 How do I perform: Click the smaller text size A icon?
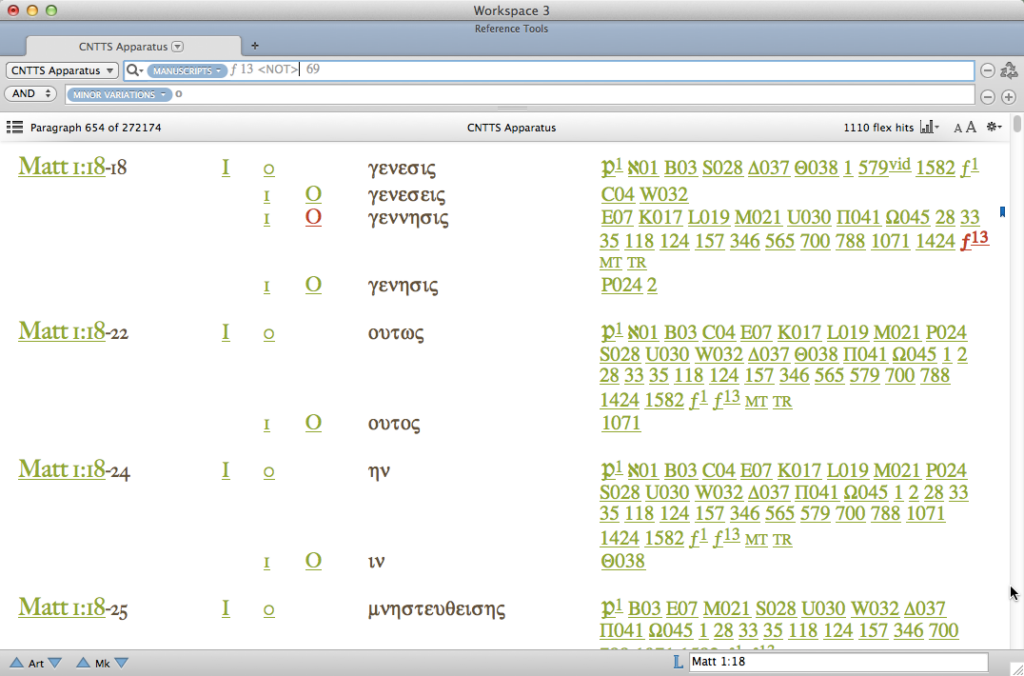pyautogui.click(x=957, y=129)
